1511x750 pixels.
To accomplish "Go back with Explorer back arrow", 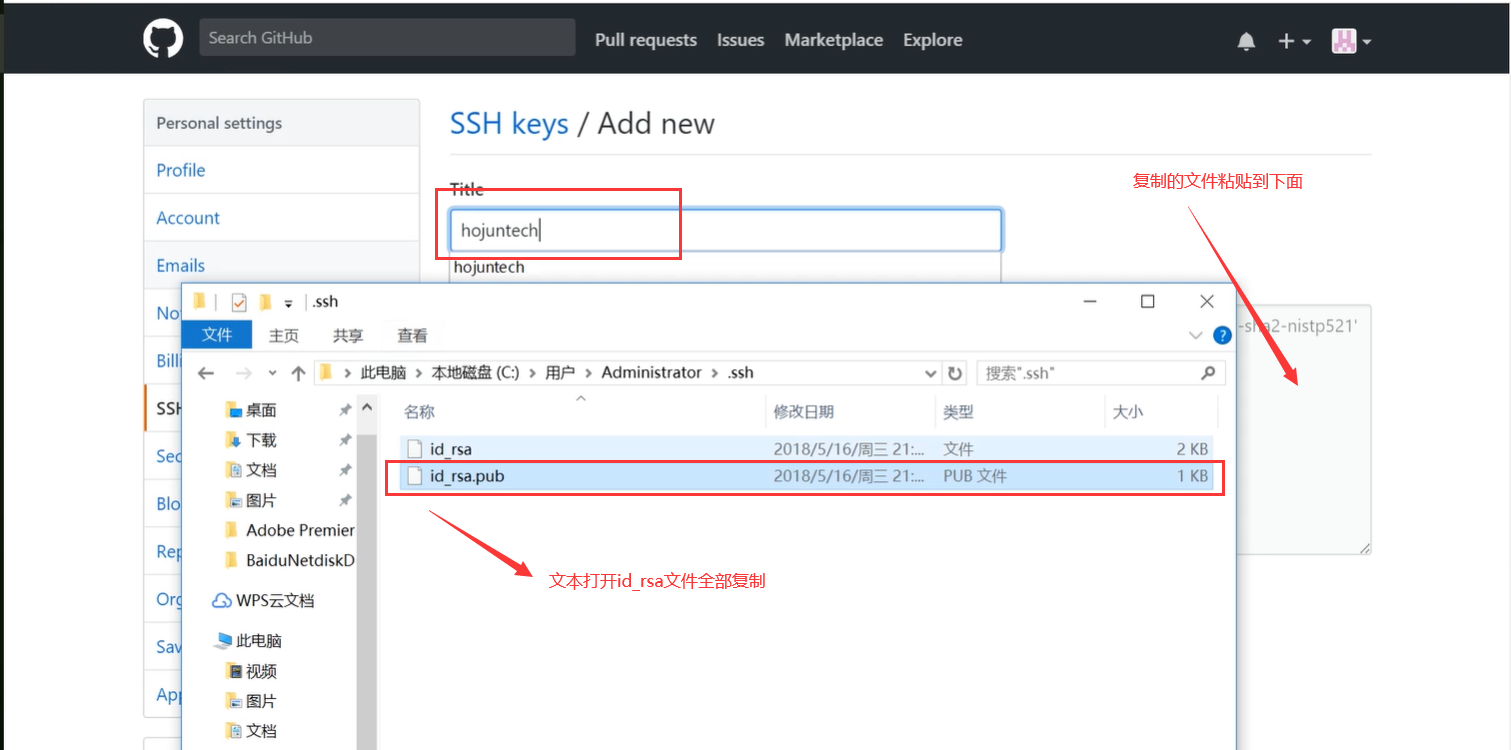I will pos(206,373).
